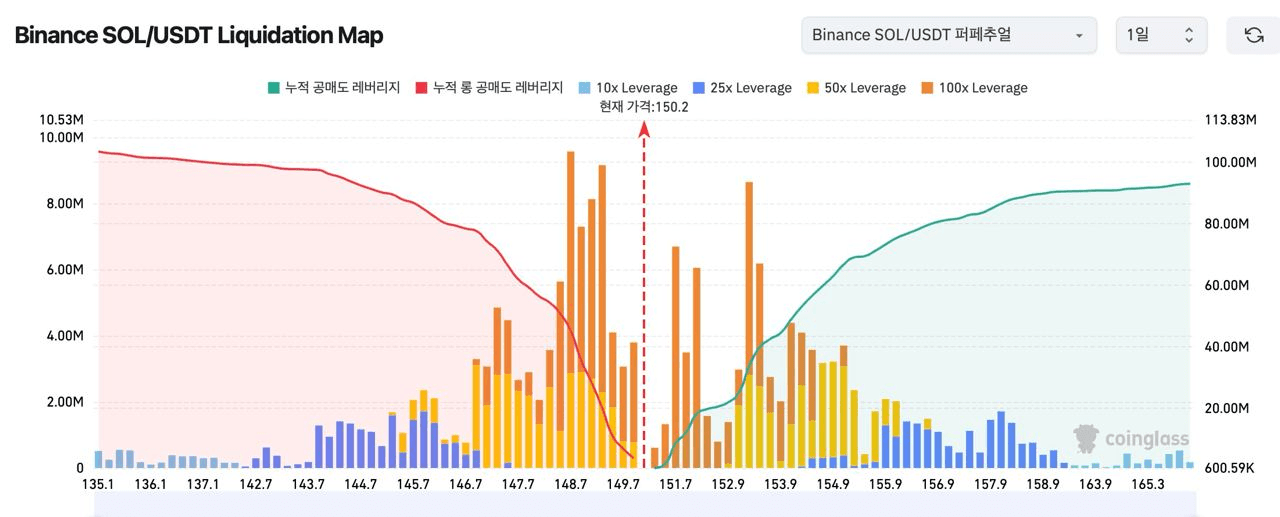
Task: Click the right axis value 100.00M
Action: pos(1230,162)
